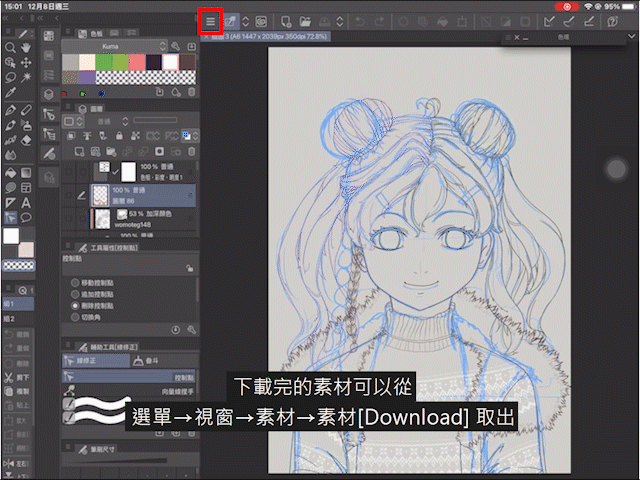Image resolution: width=640 pixels, height=480 pixels.
Task: Expand the floating color panel chevron
Action: click(631, 37)
